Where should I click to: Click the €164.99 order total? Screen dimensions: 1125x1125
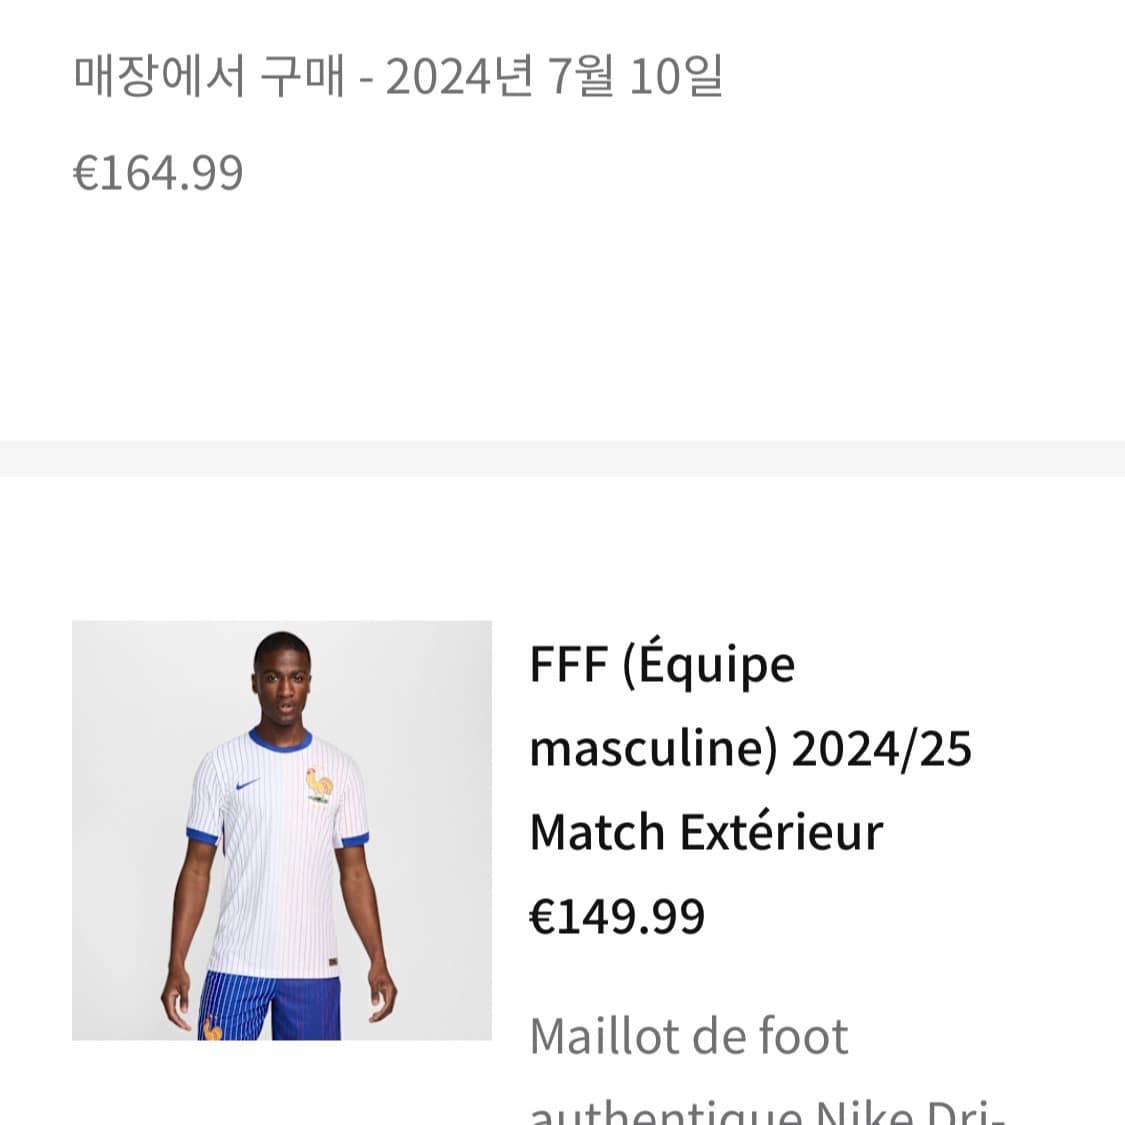tap(158, 173)
